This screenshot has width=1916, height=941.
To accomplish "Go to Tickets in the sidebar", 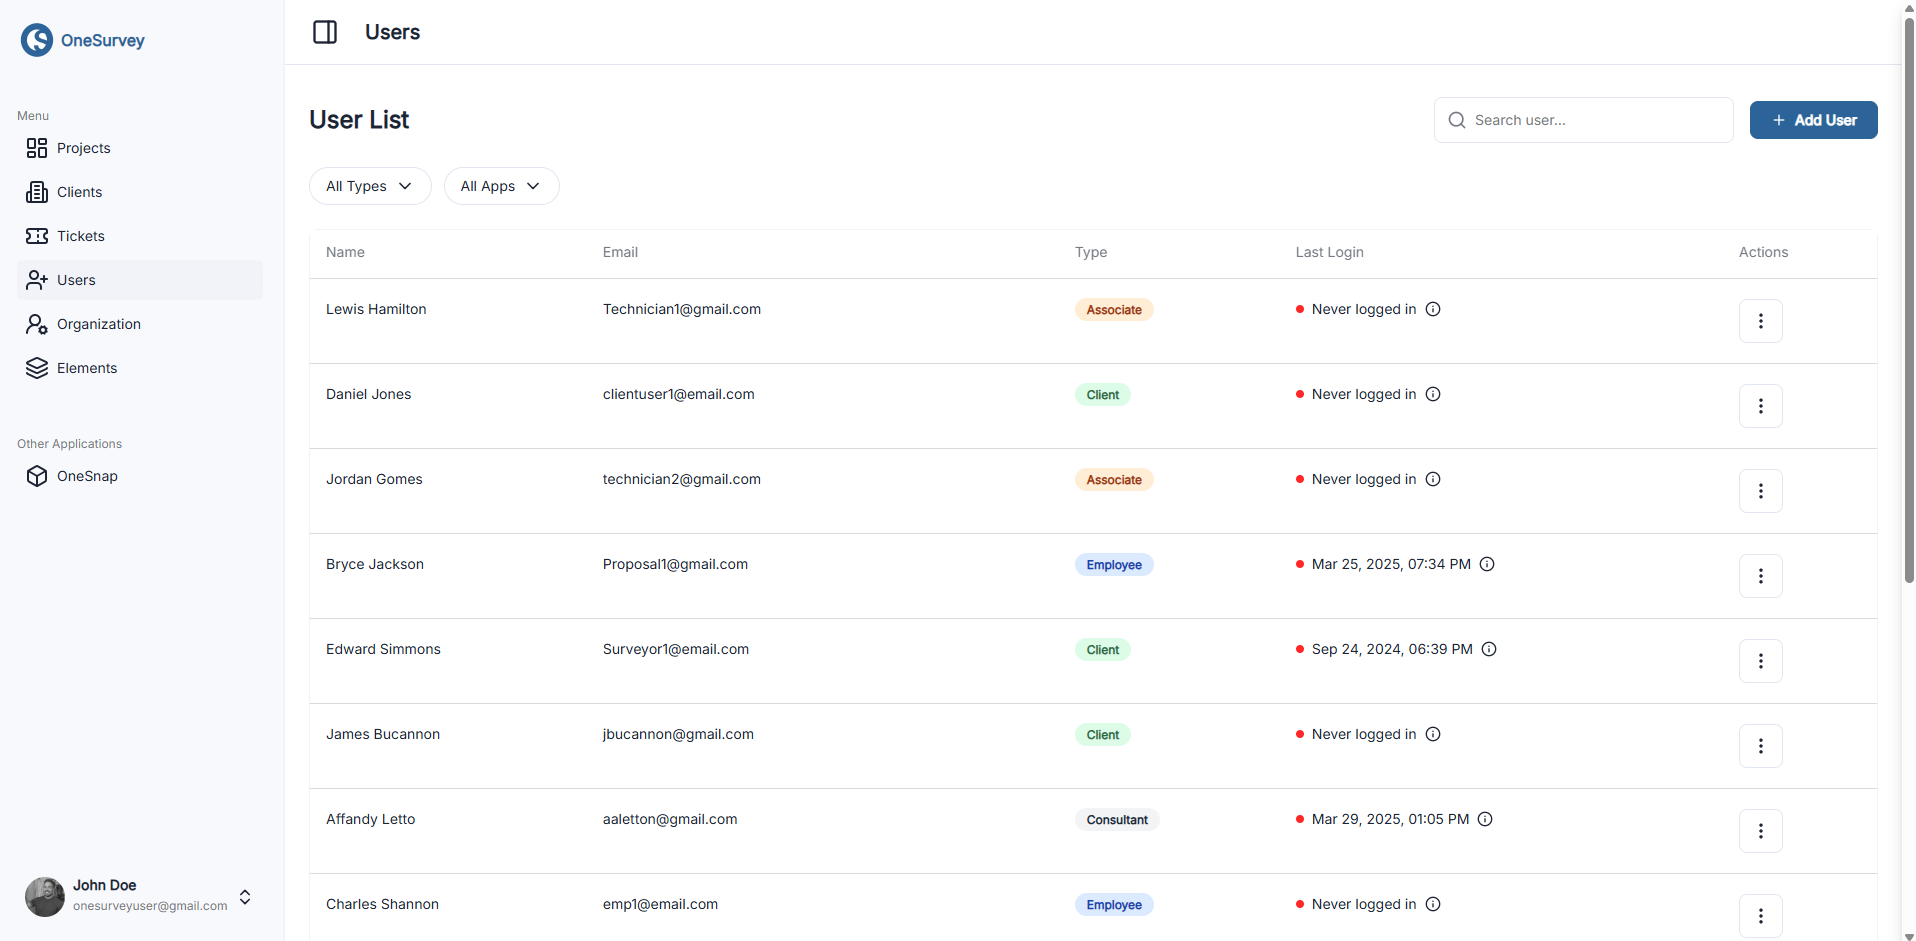I will tap(80, 236).
